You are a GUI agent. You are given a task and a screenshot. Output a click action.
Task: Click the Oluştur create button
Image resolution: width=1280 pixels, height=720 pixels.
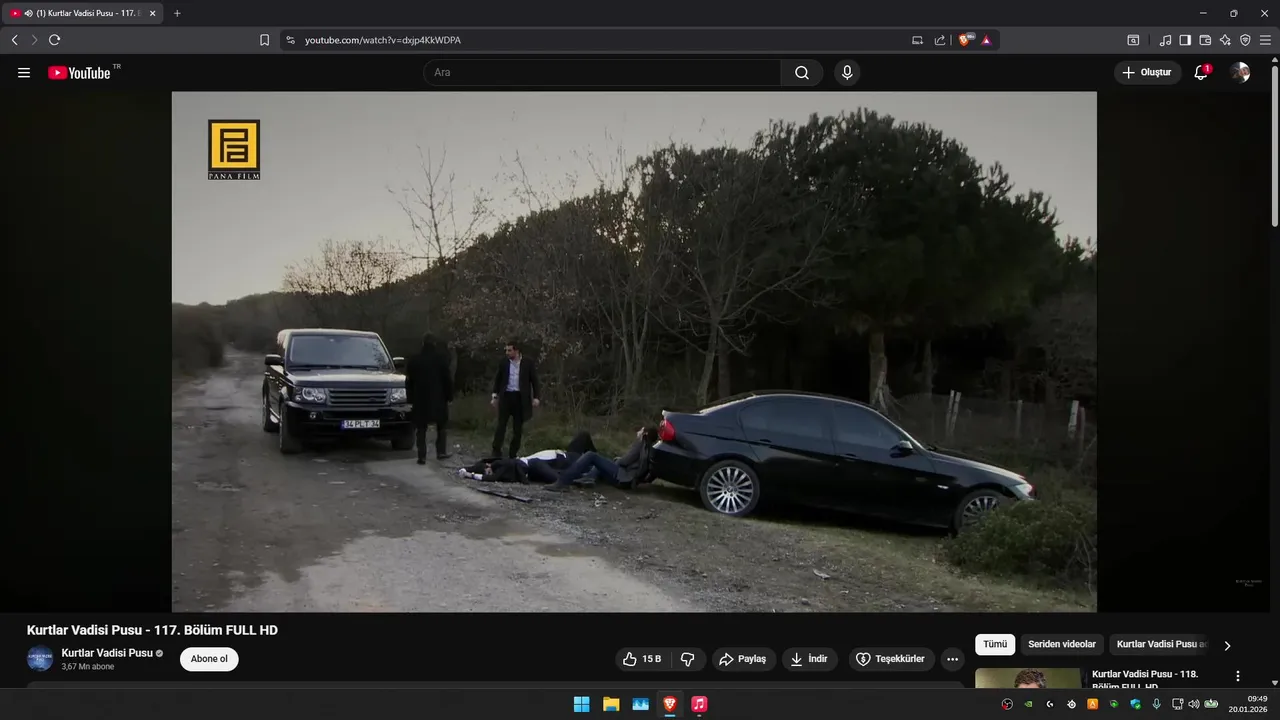click(1147, 72)
